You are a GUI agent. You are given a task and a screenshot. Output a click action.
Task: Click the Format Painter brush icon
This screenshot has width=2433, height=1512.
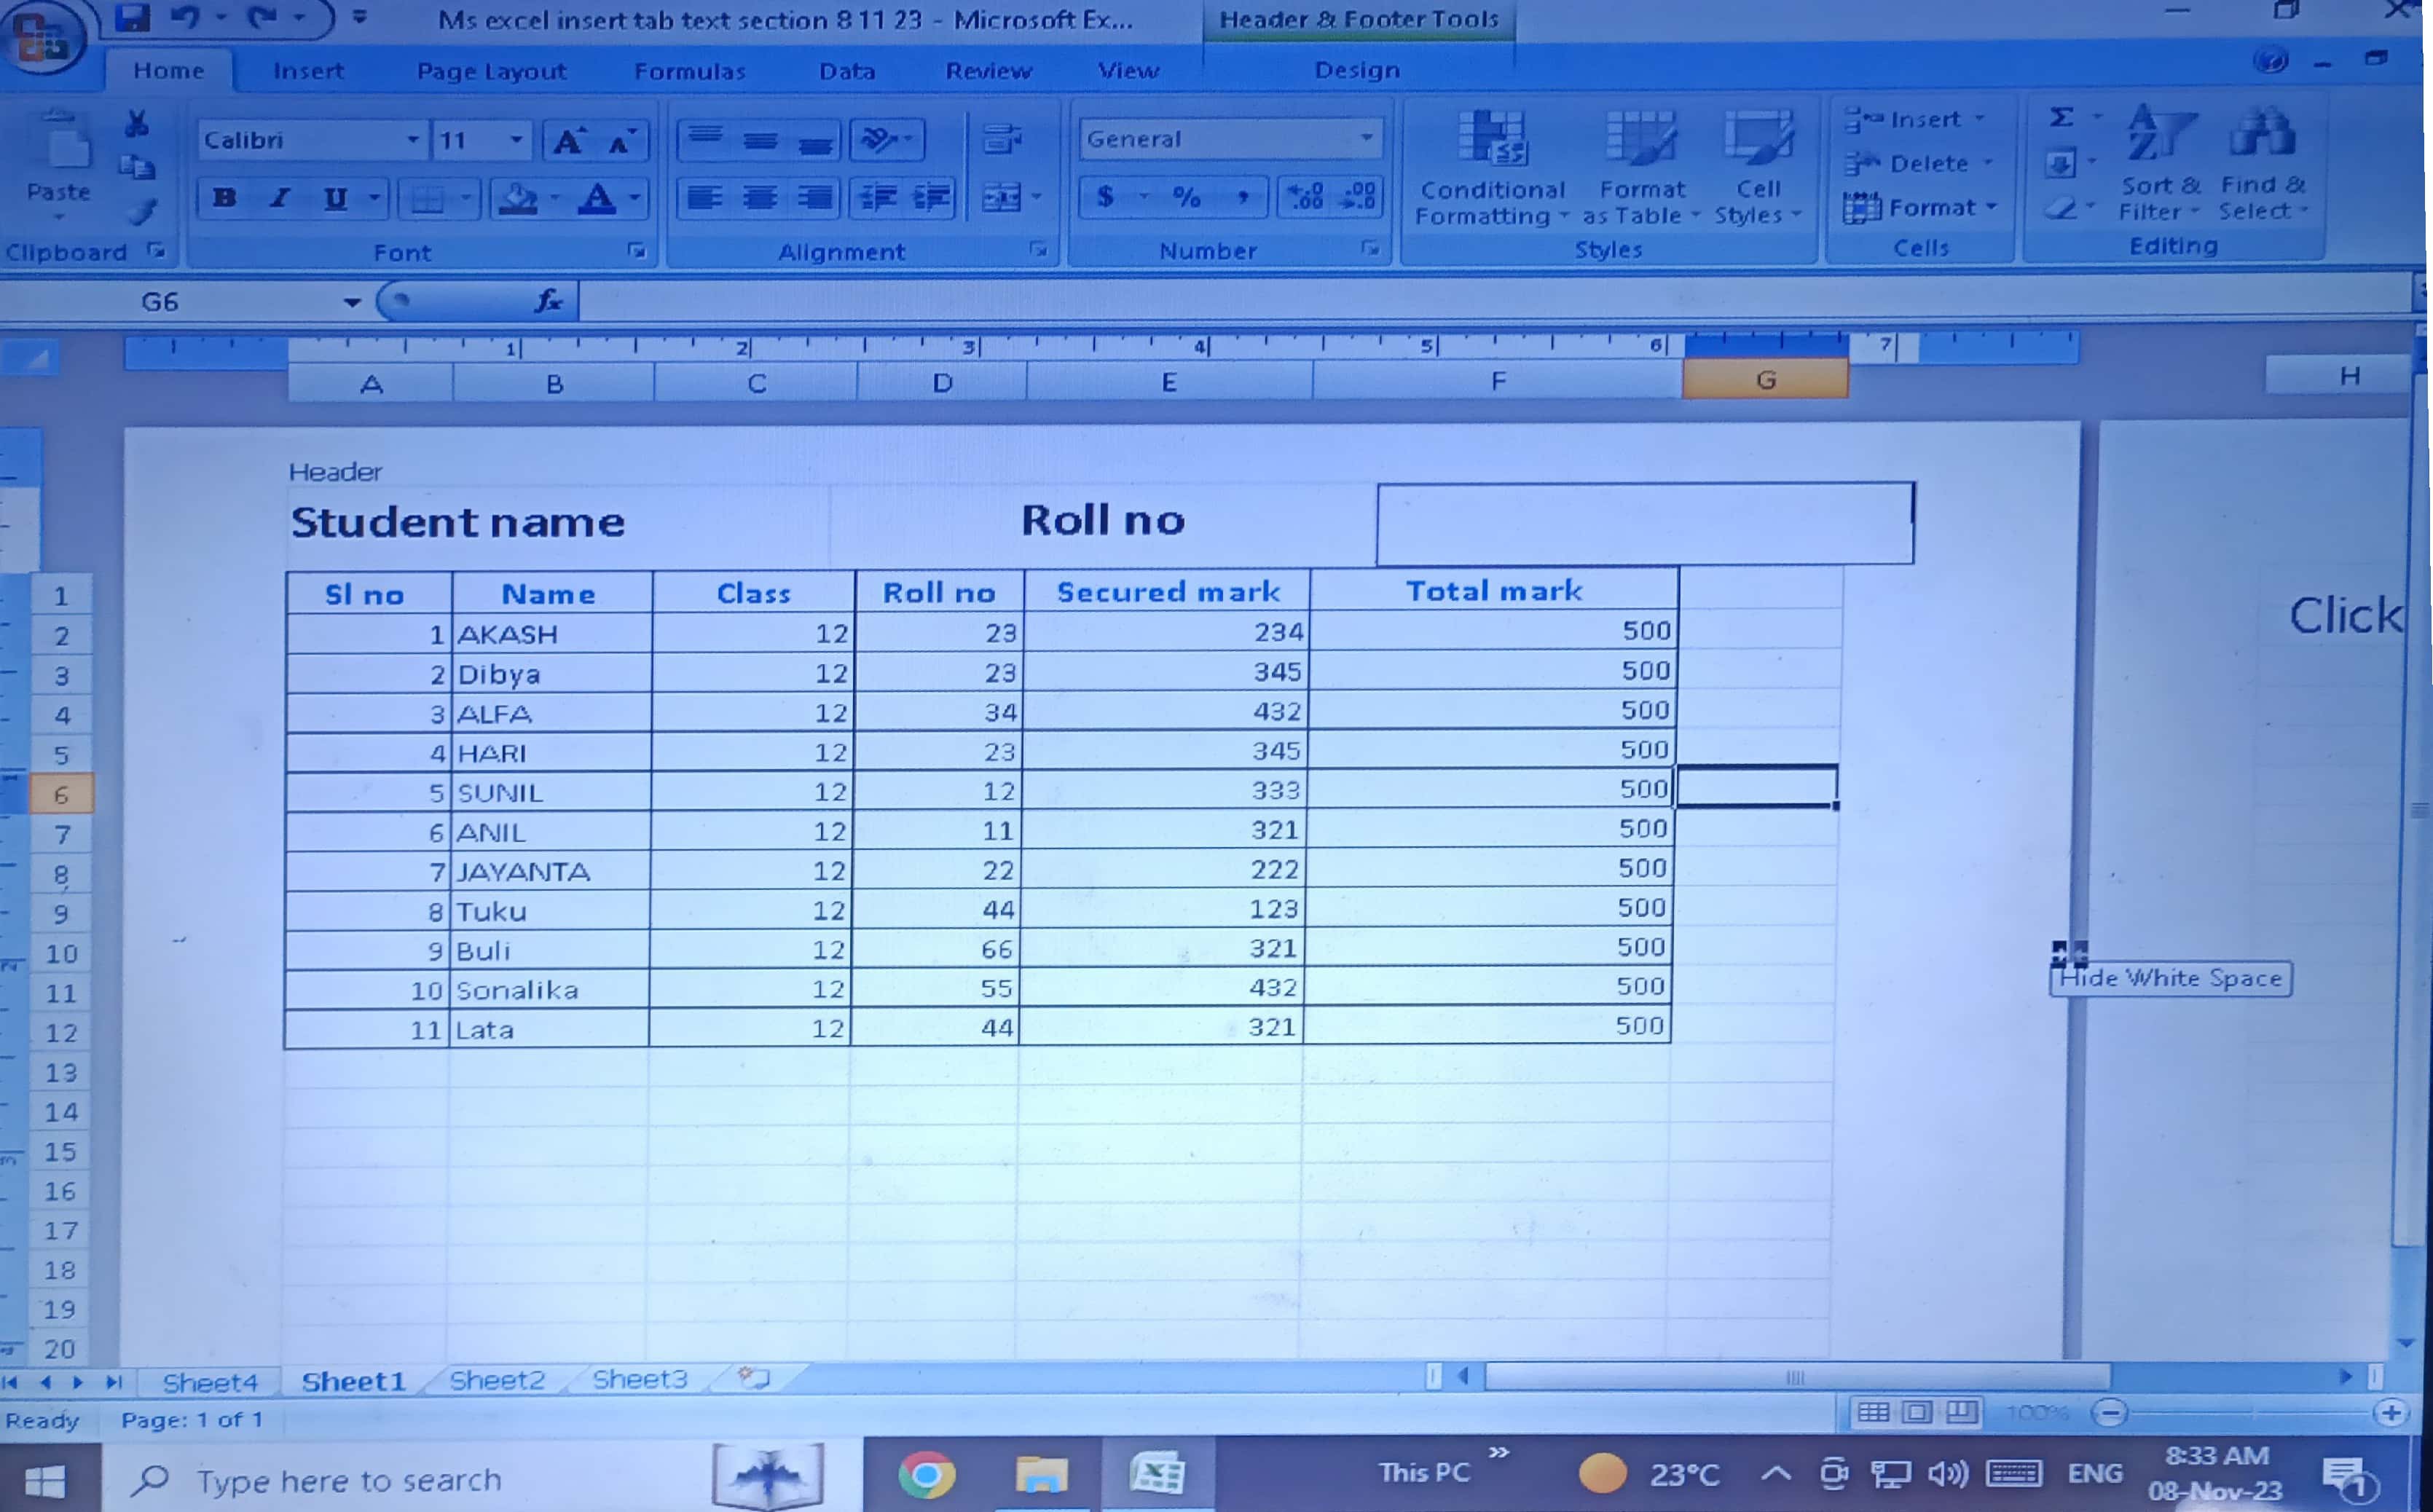pyautogui.click(x=143, y=212)
